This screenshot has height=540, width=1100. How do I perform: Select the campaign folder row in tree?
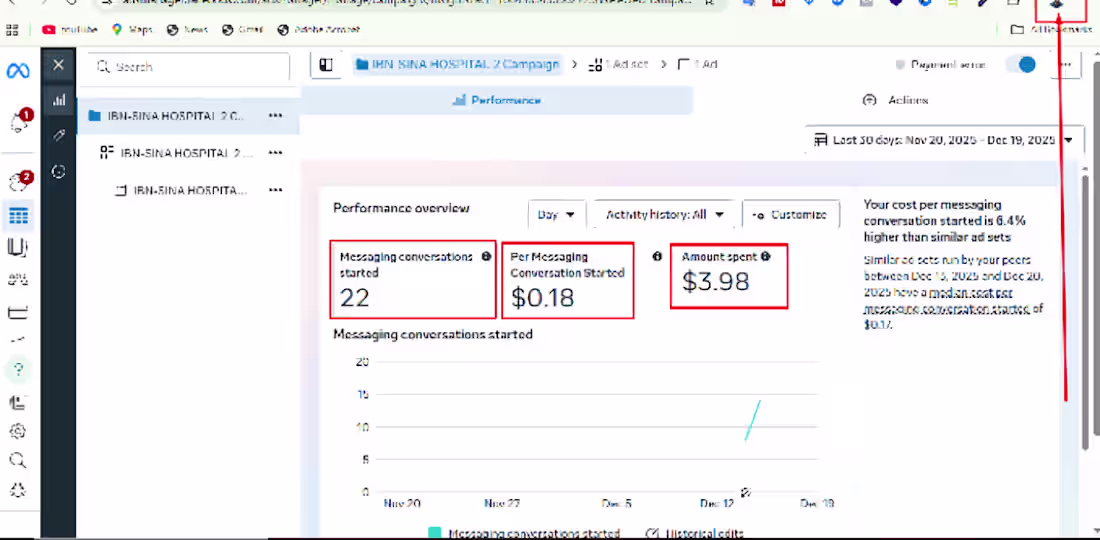tap(188, 116)
